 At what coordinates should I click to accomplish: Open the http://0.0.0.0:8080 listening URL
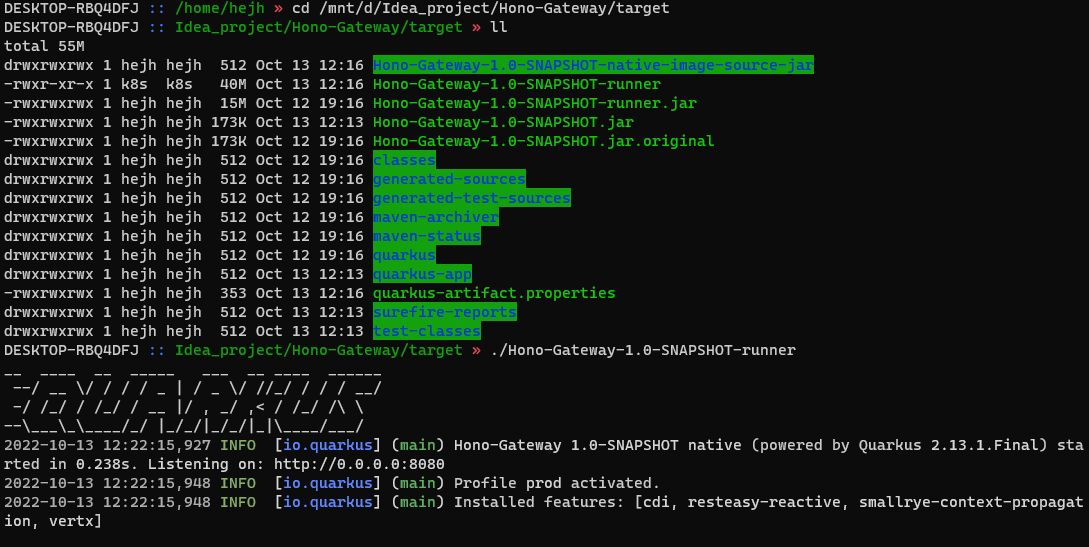[359, 464]
